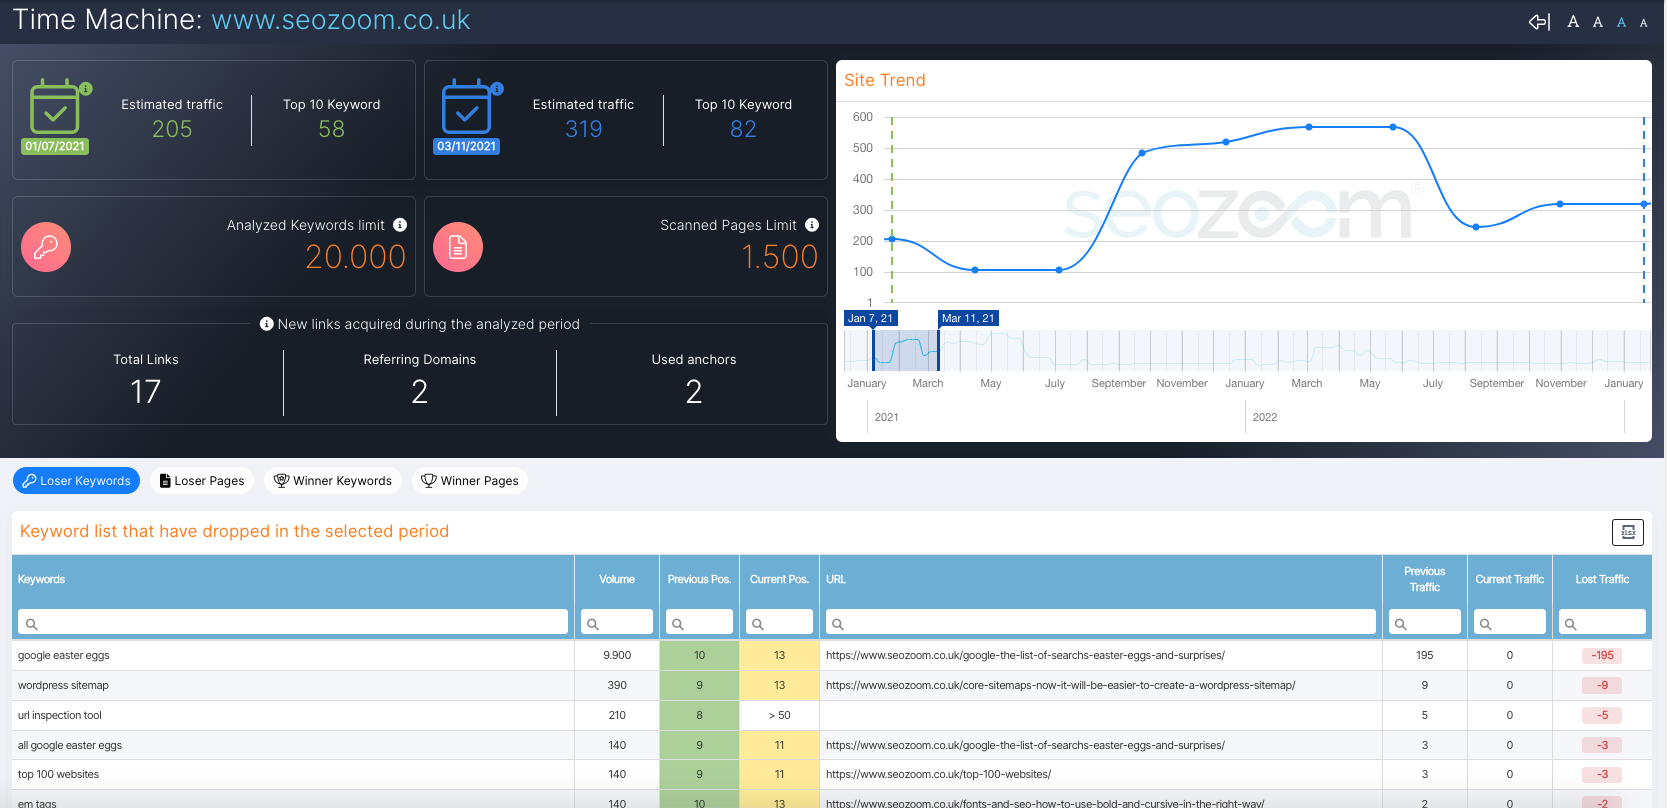Sort by Lost Traffic column header
The image size is (1667, 808).
click(x=1602, y=580)
